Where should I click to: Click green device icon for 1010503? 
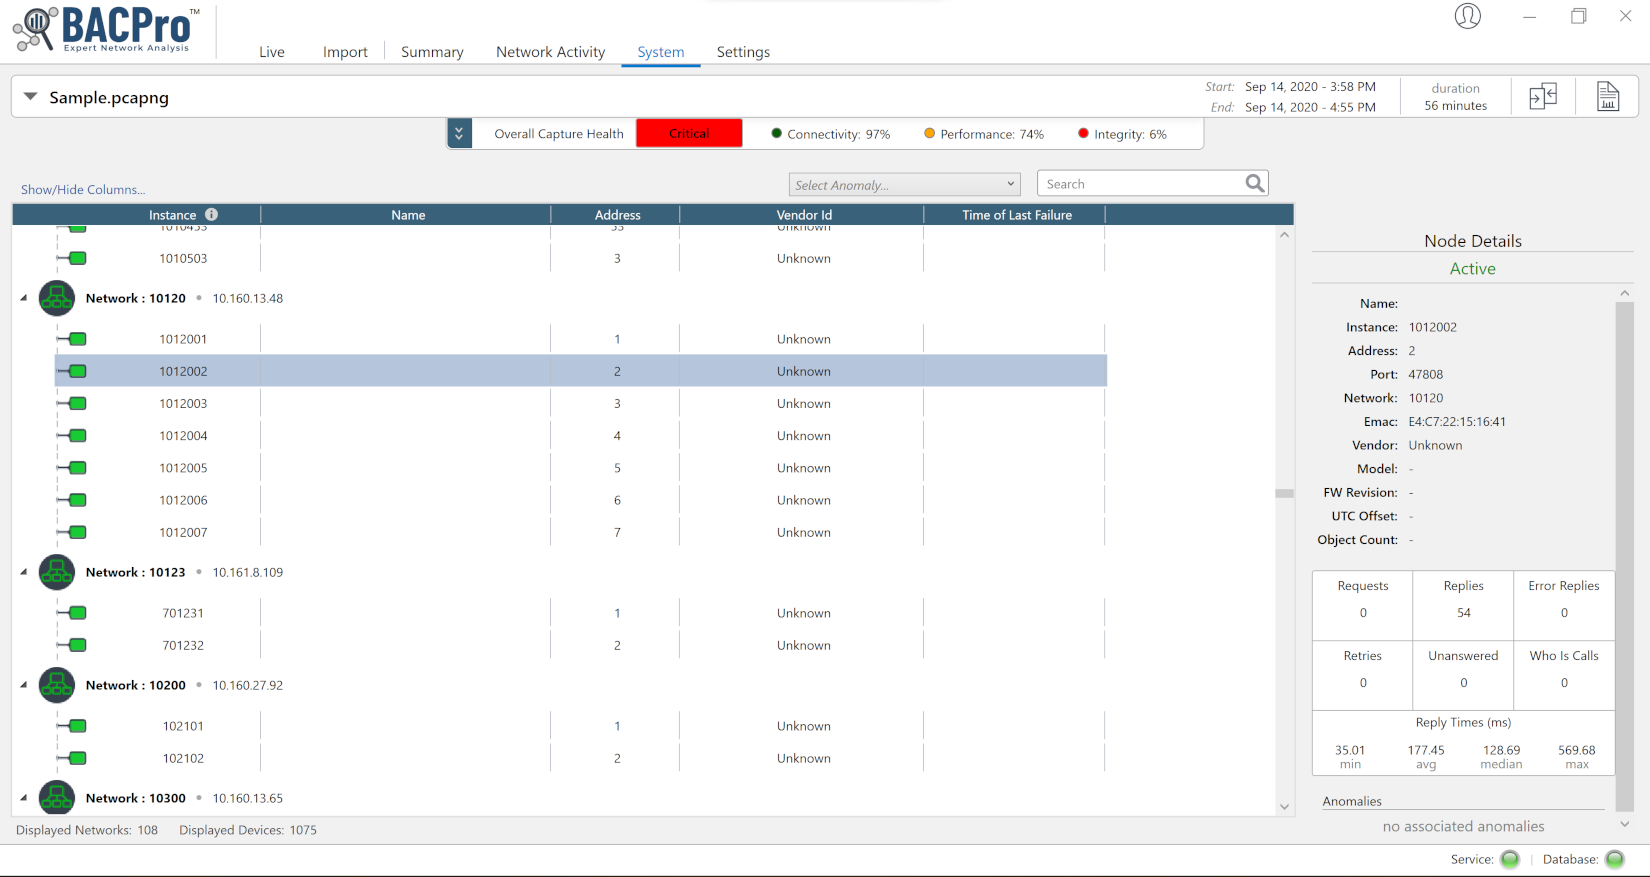pyautogui.click(x=77, y=258)
